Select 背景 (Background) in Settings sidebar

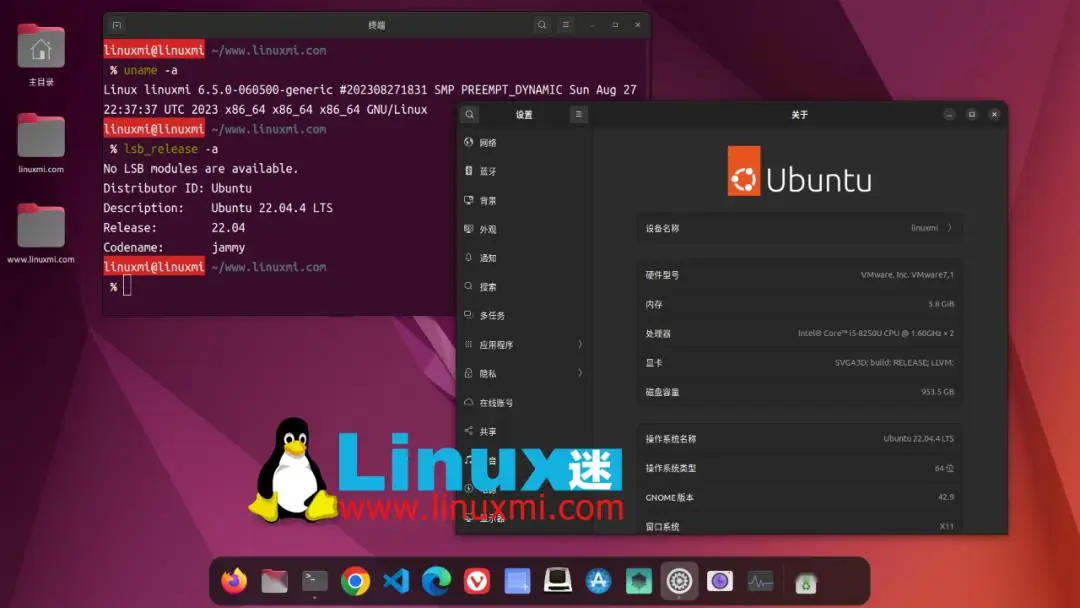[525, 200]
